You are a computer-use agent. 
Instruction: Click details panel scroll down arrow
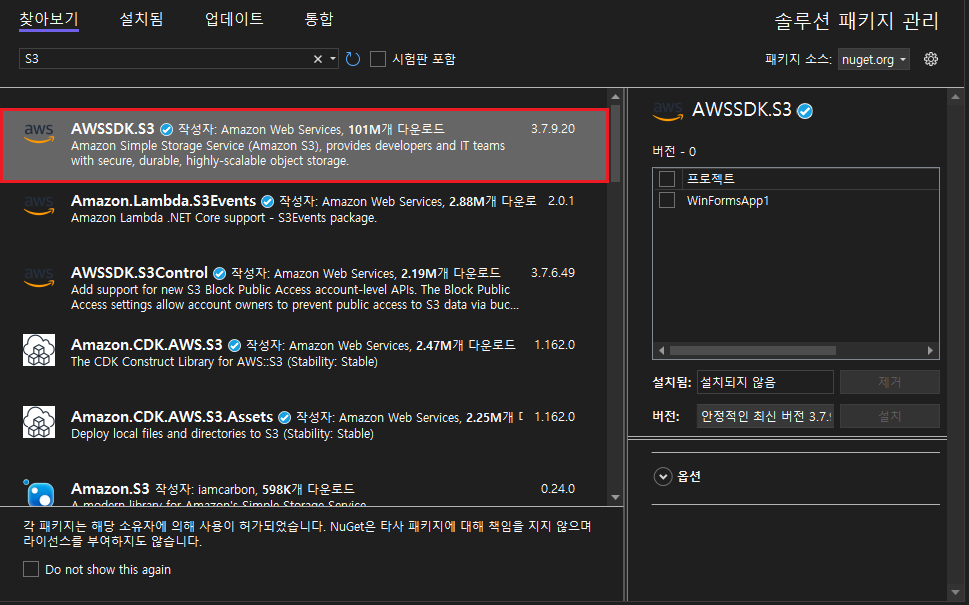[x=955, y=593]
